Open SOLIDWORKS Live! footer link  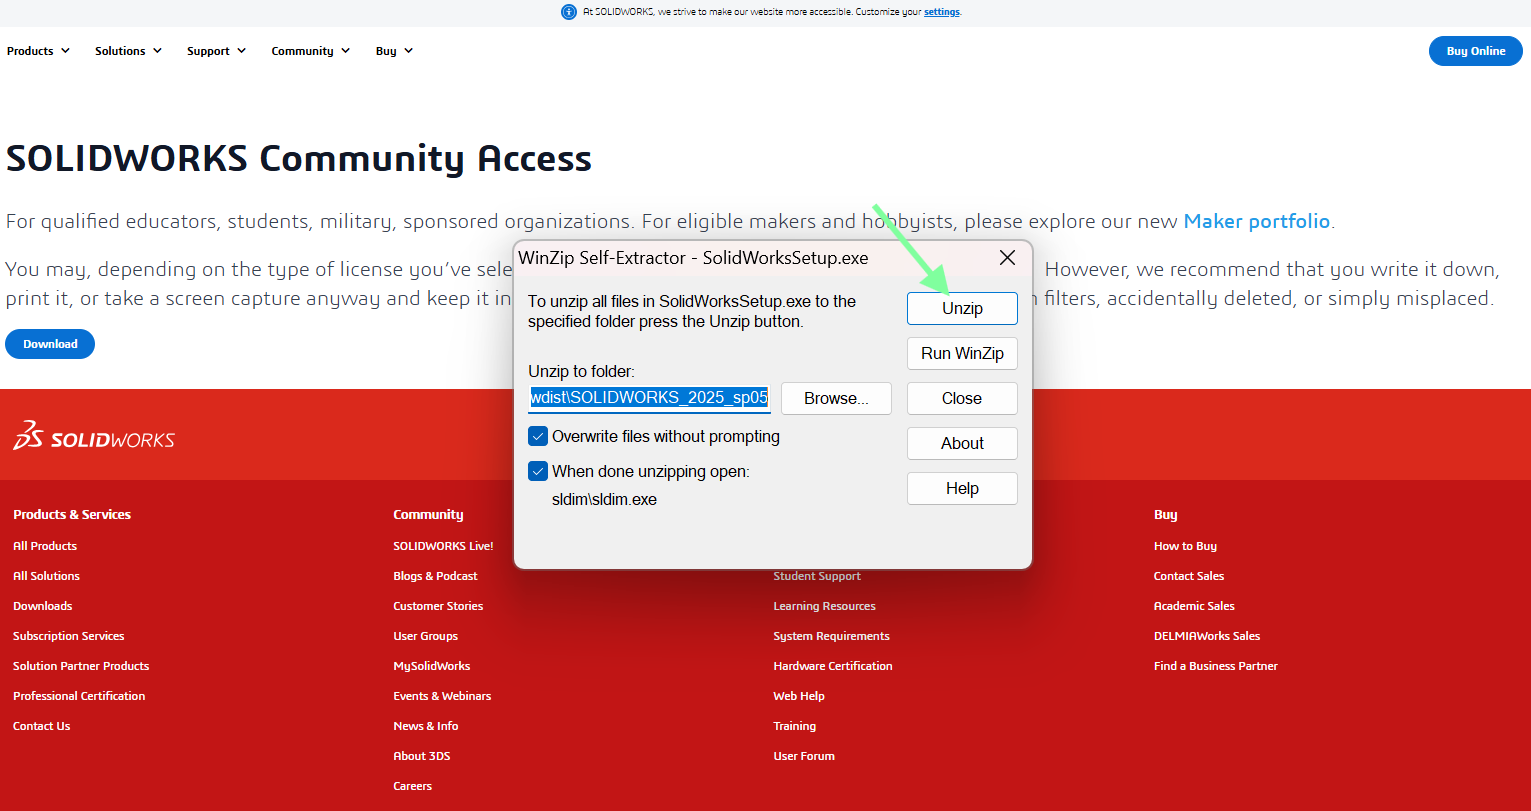[443, 546]
